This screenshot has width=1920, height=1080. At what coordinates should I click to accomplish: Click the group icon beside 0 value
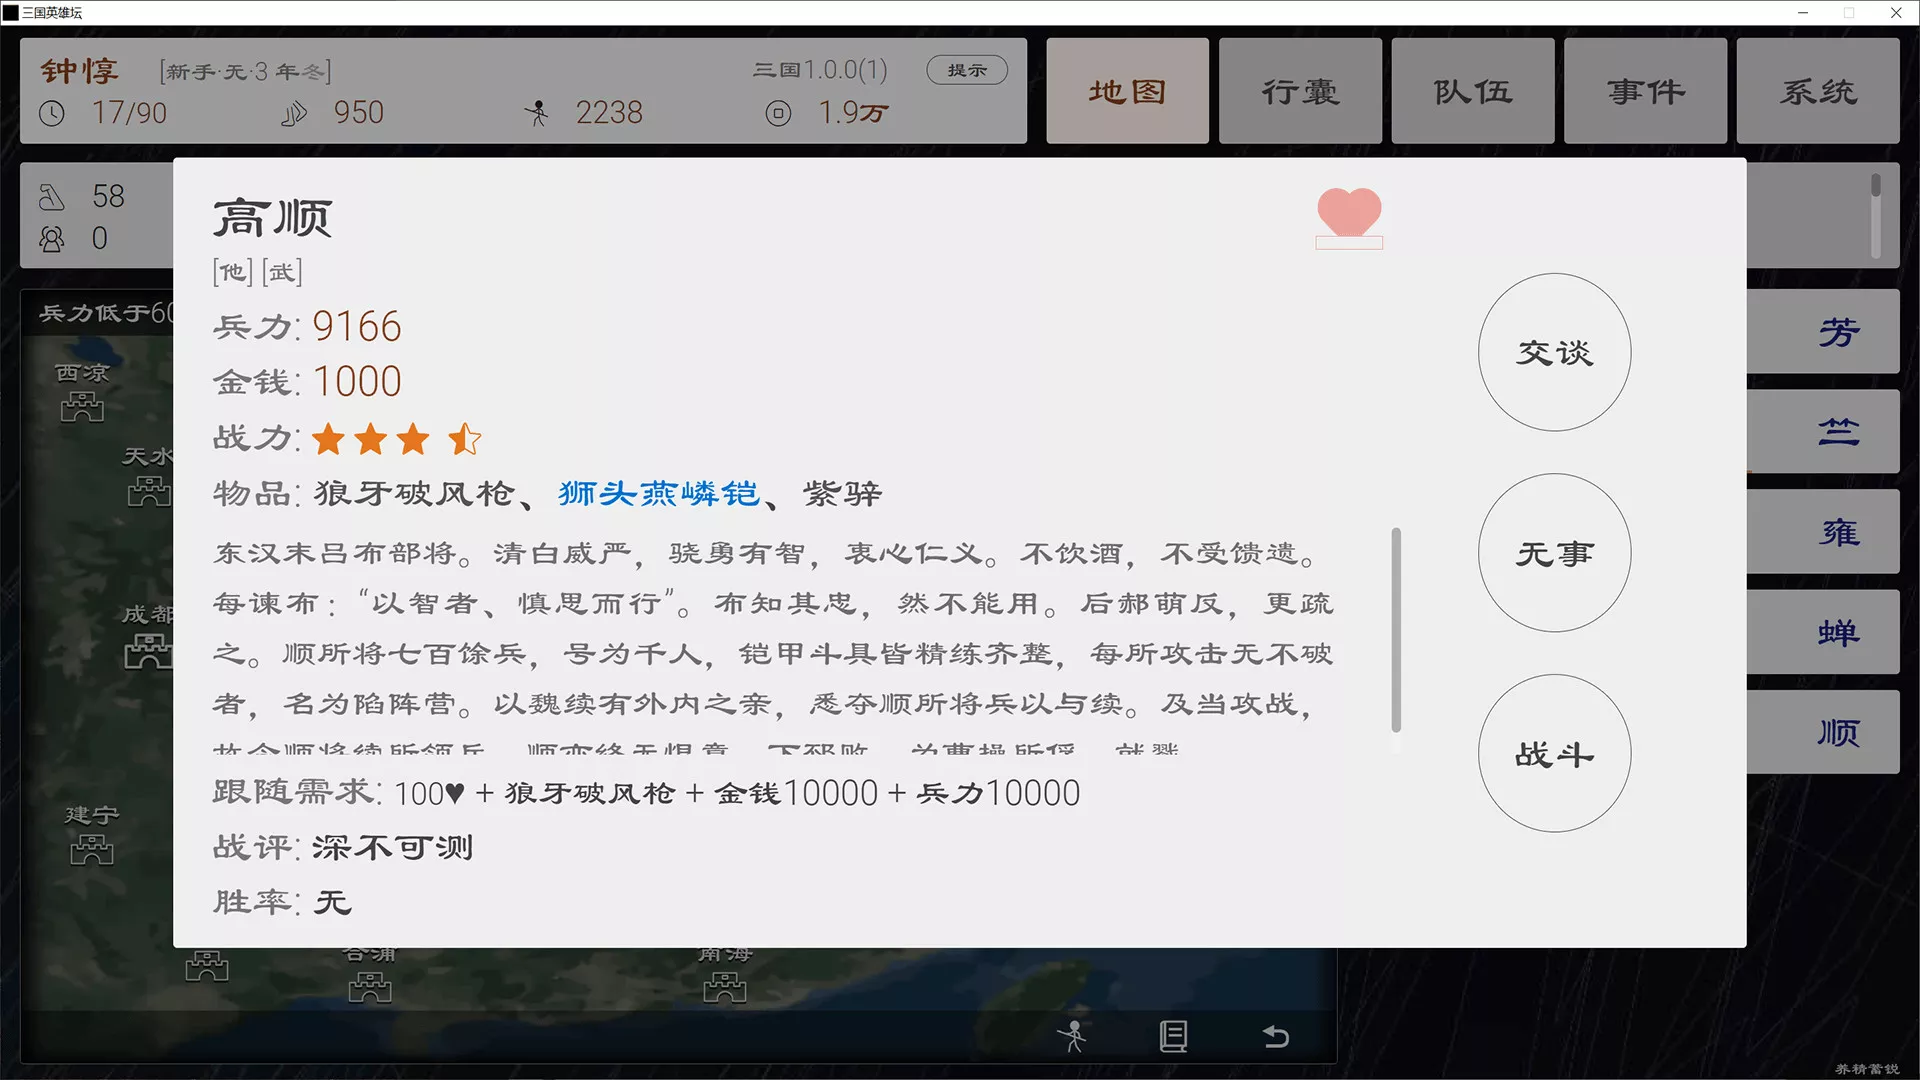[52, 239]
